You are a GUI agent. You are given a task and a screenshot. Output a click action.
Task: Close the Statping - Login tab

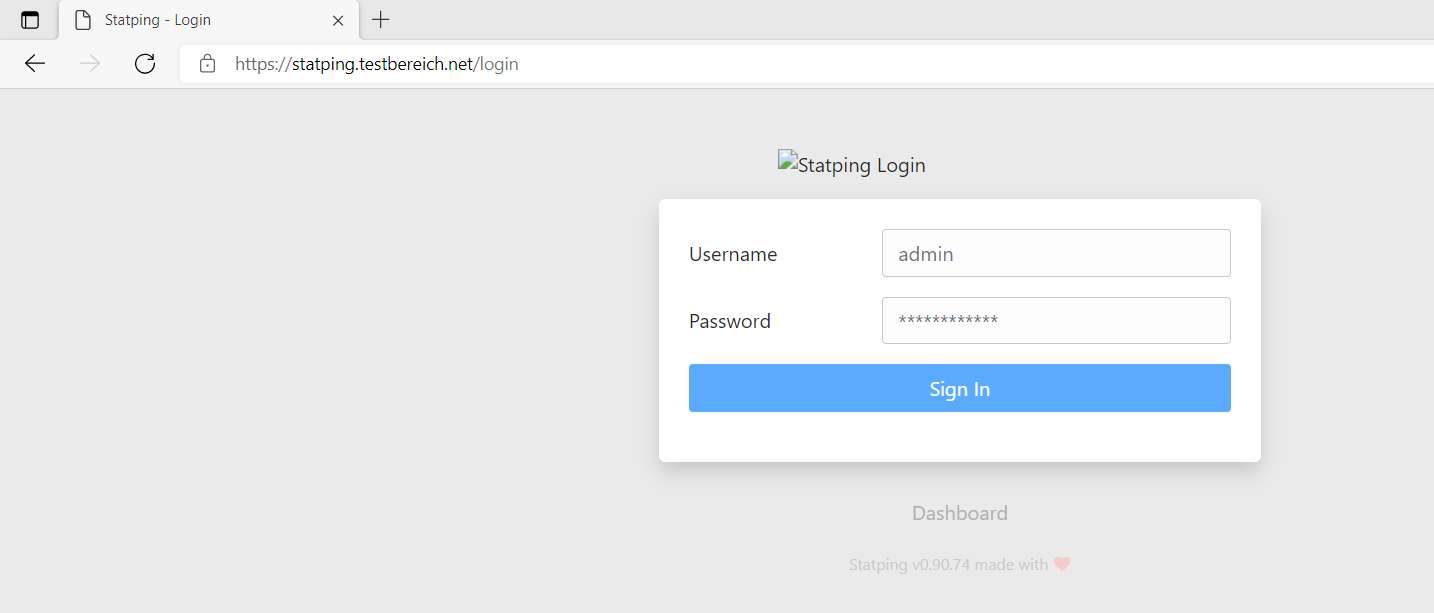[338, 20]
